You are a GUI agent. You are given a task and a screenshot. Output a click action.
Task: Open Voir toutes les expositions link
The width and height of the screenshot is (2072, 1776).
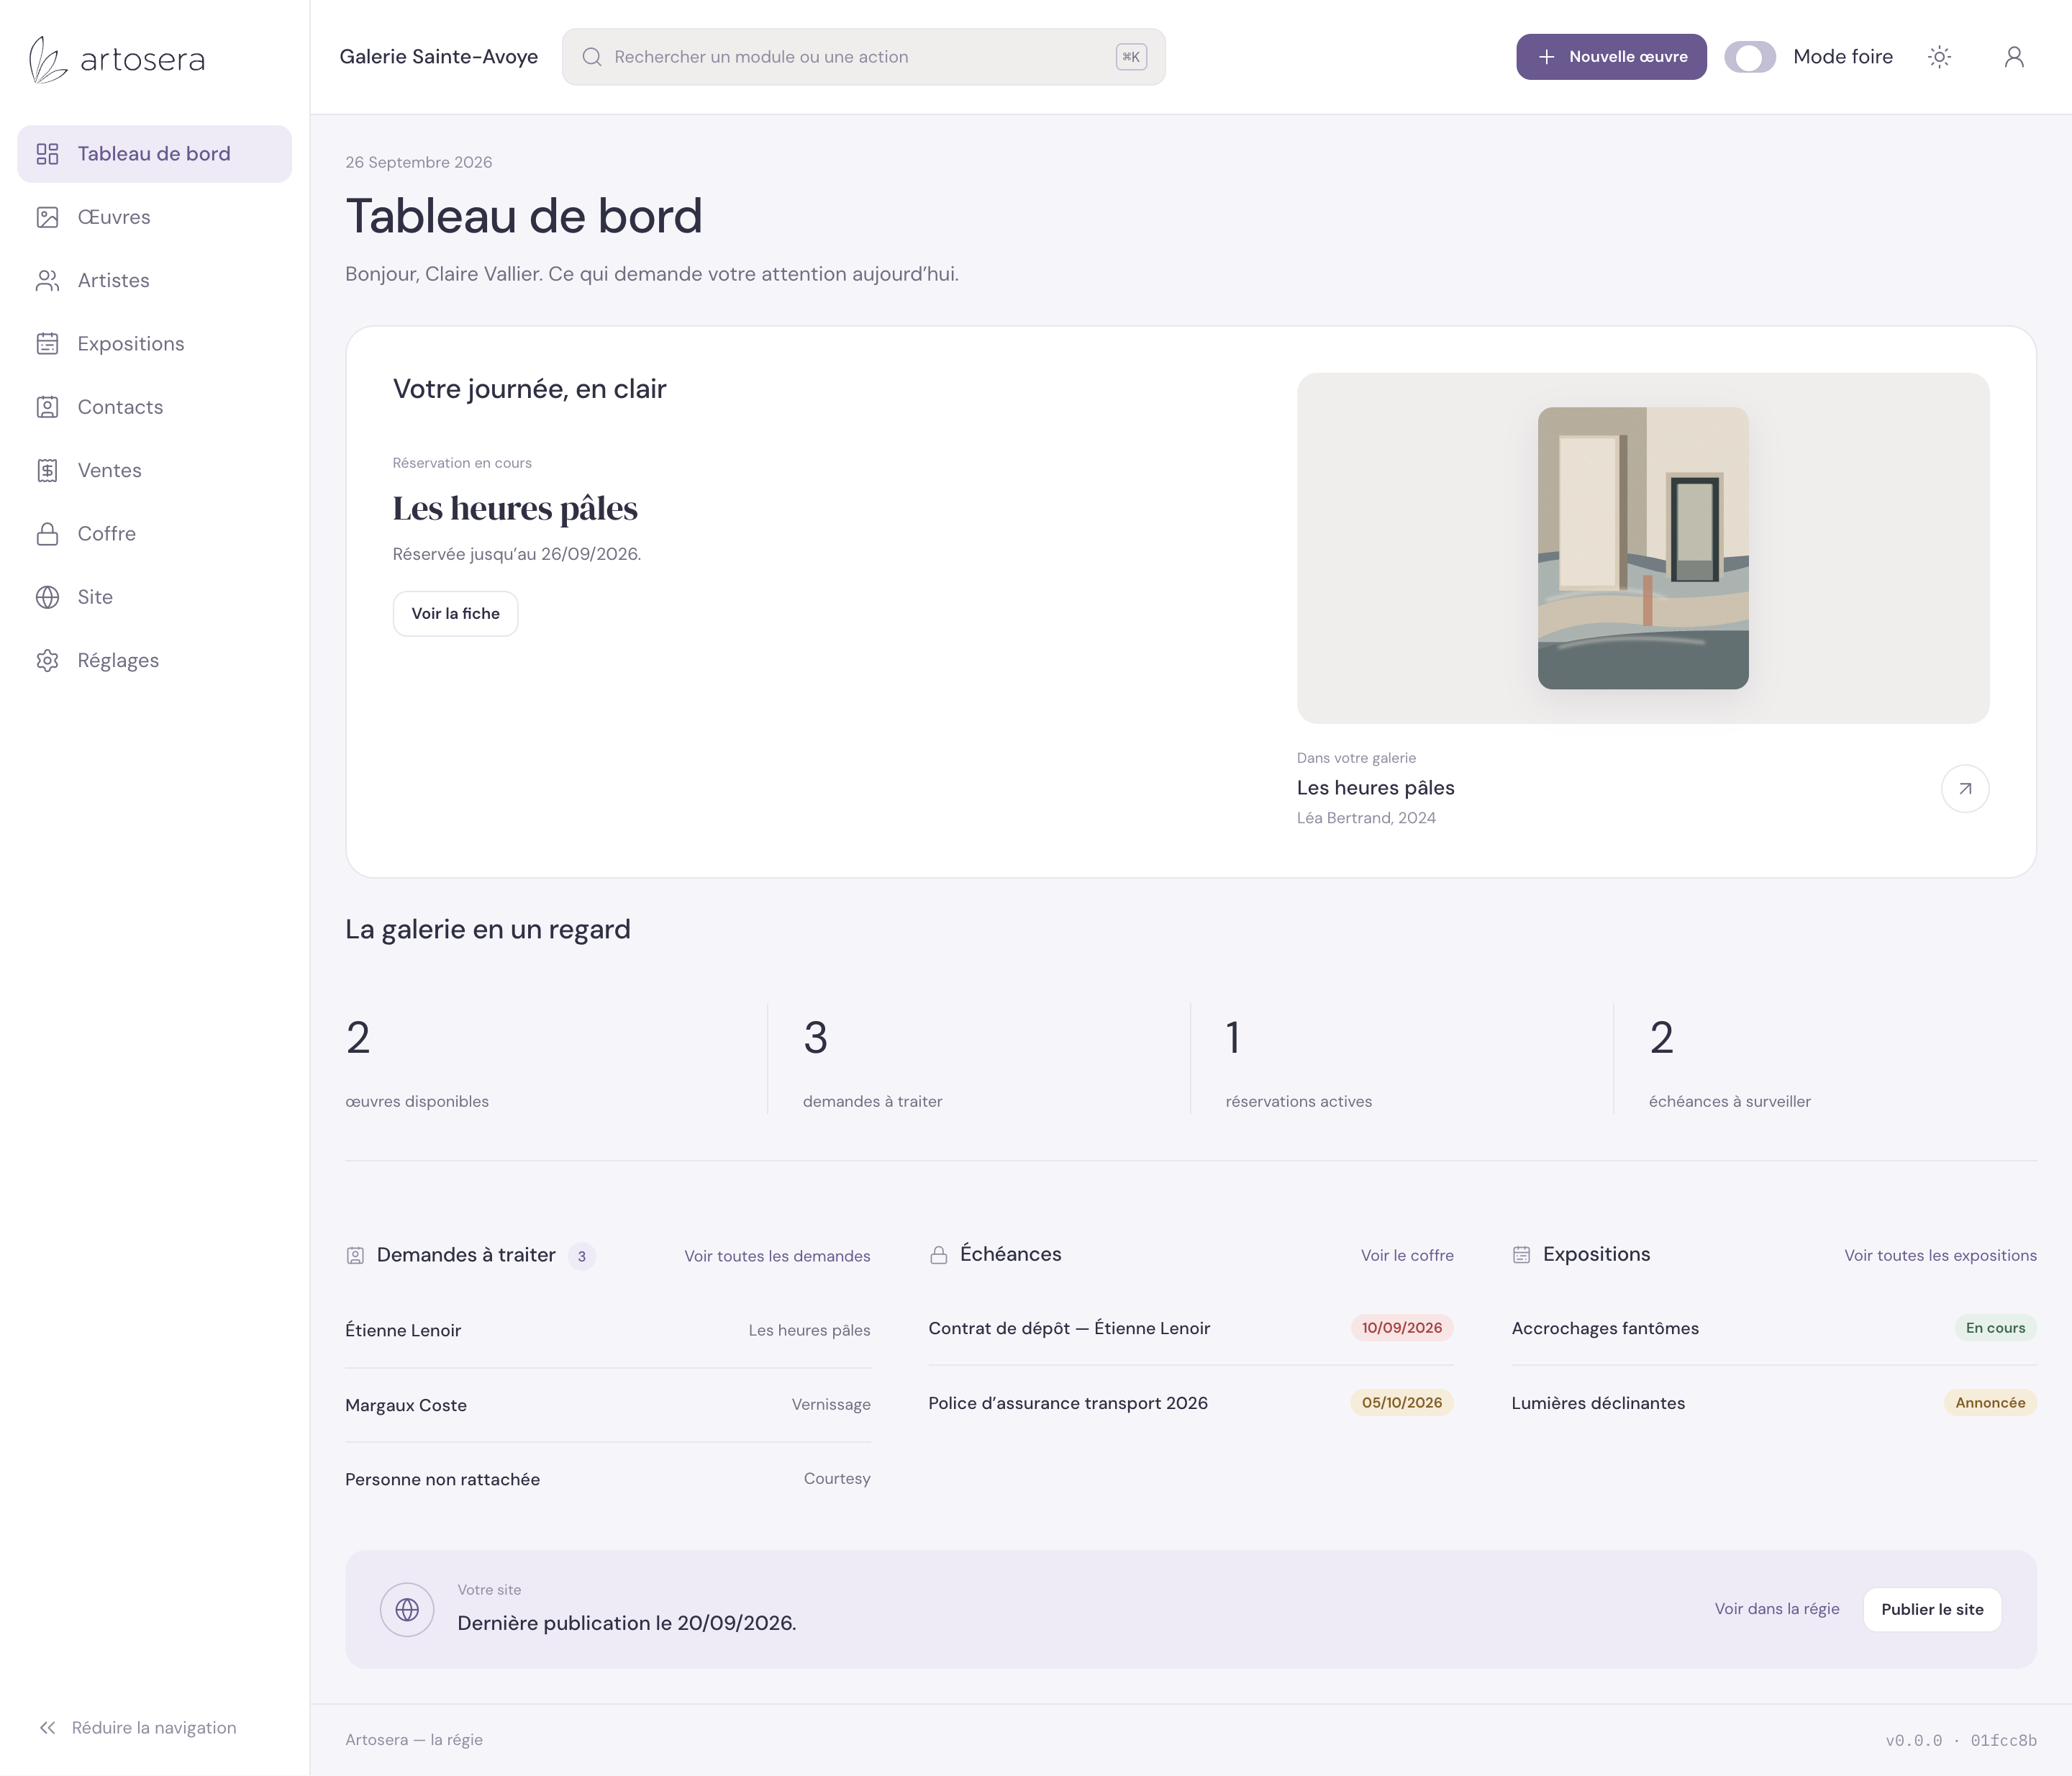pos(1940,1255)
